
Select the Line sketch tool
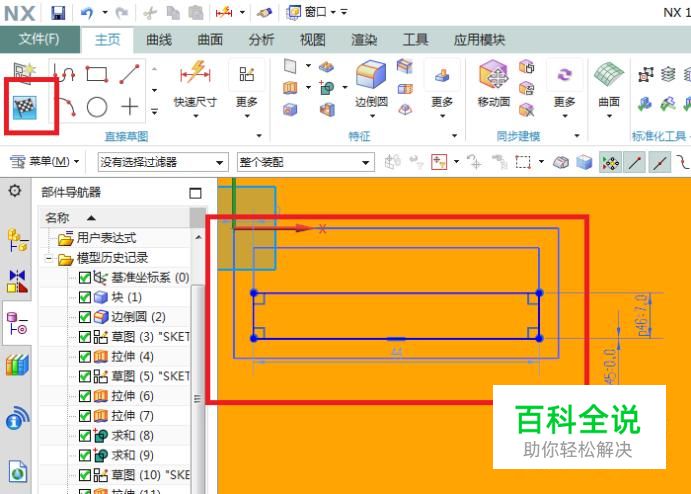tap(130, 73)
